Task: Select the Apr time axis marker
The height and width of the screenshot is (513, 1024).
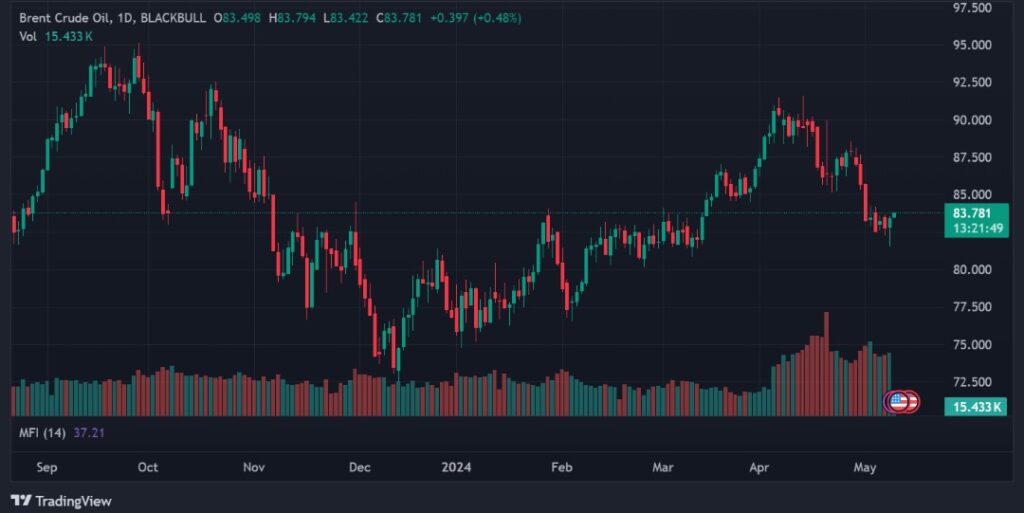Action: (x=758, y=467)
